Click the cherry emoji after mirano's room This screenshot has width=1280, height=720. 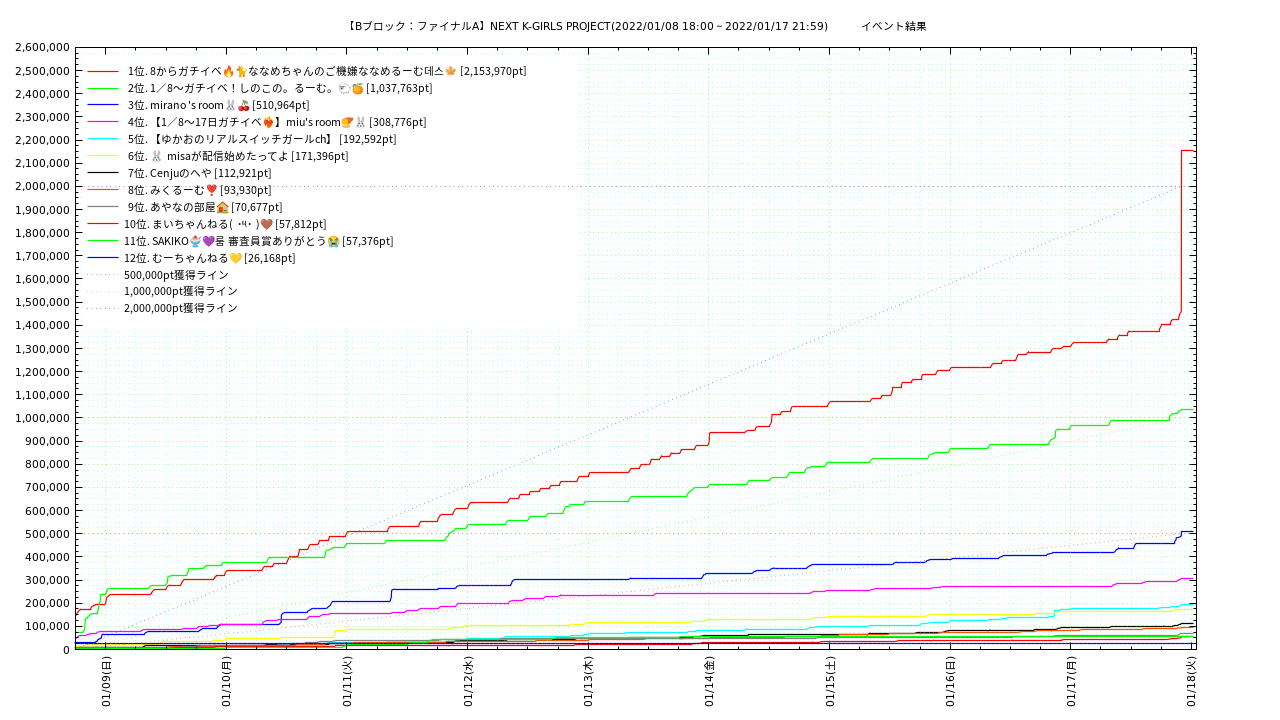[244, 105]
